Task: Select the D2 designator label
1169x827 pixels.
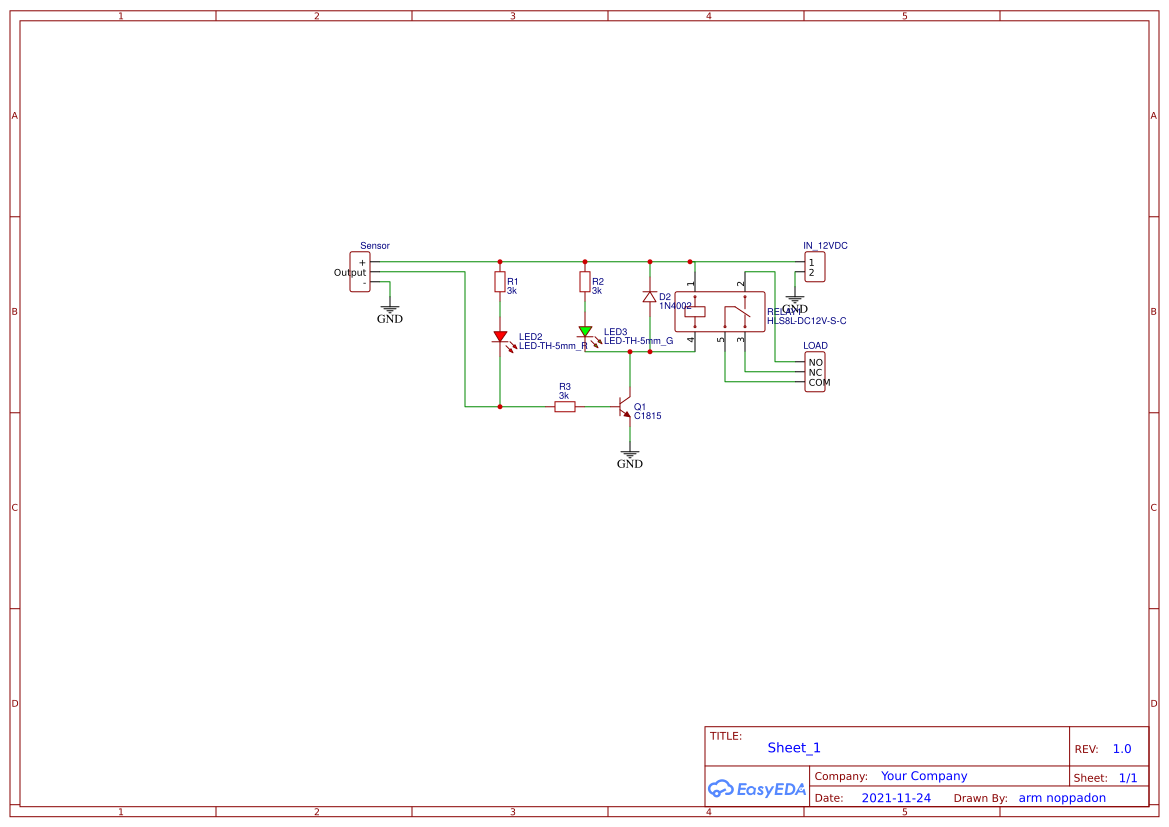Action: coord(665,297)
